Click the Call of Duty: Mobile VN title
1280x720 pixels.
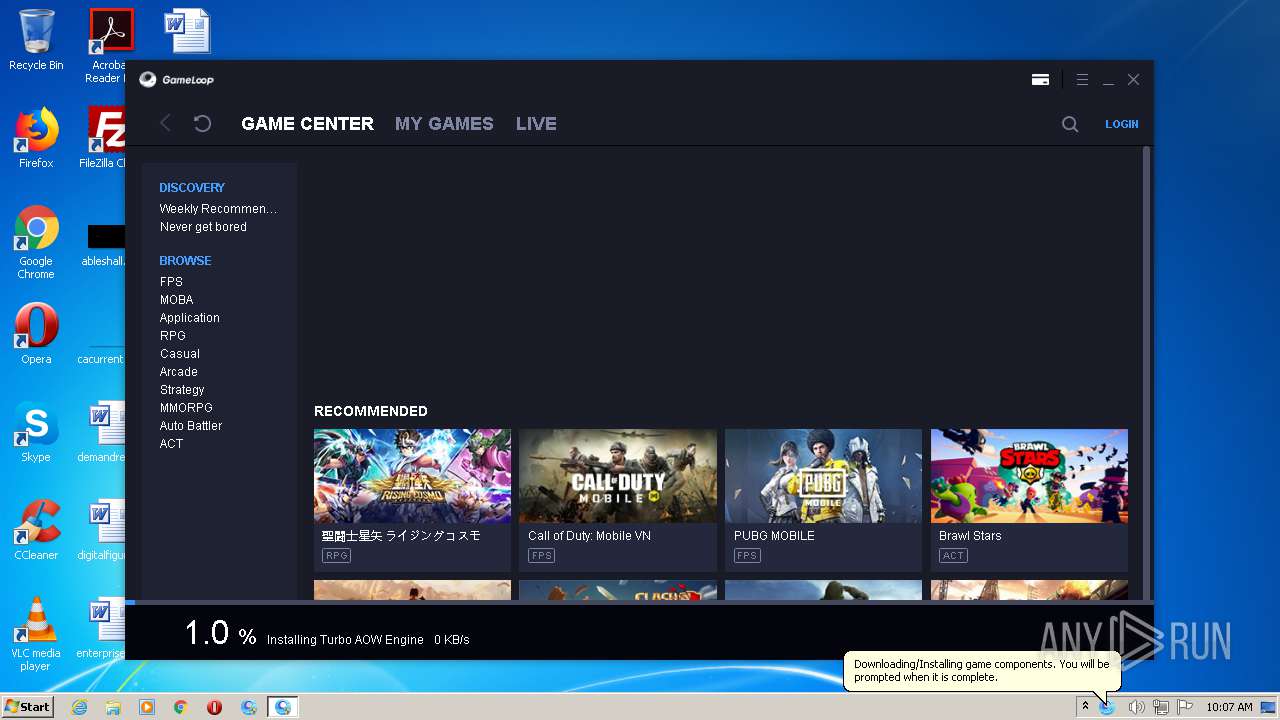tap(589, 536)
